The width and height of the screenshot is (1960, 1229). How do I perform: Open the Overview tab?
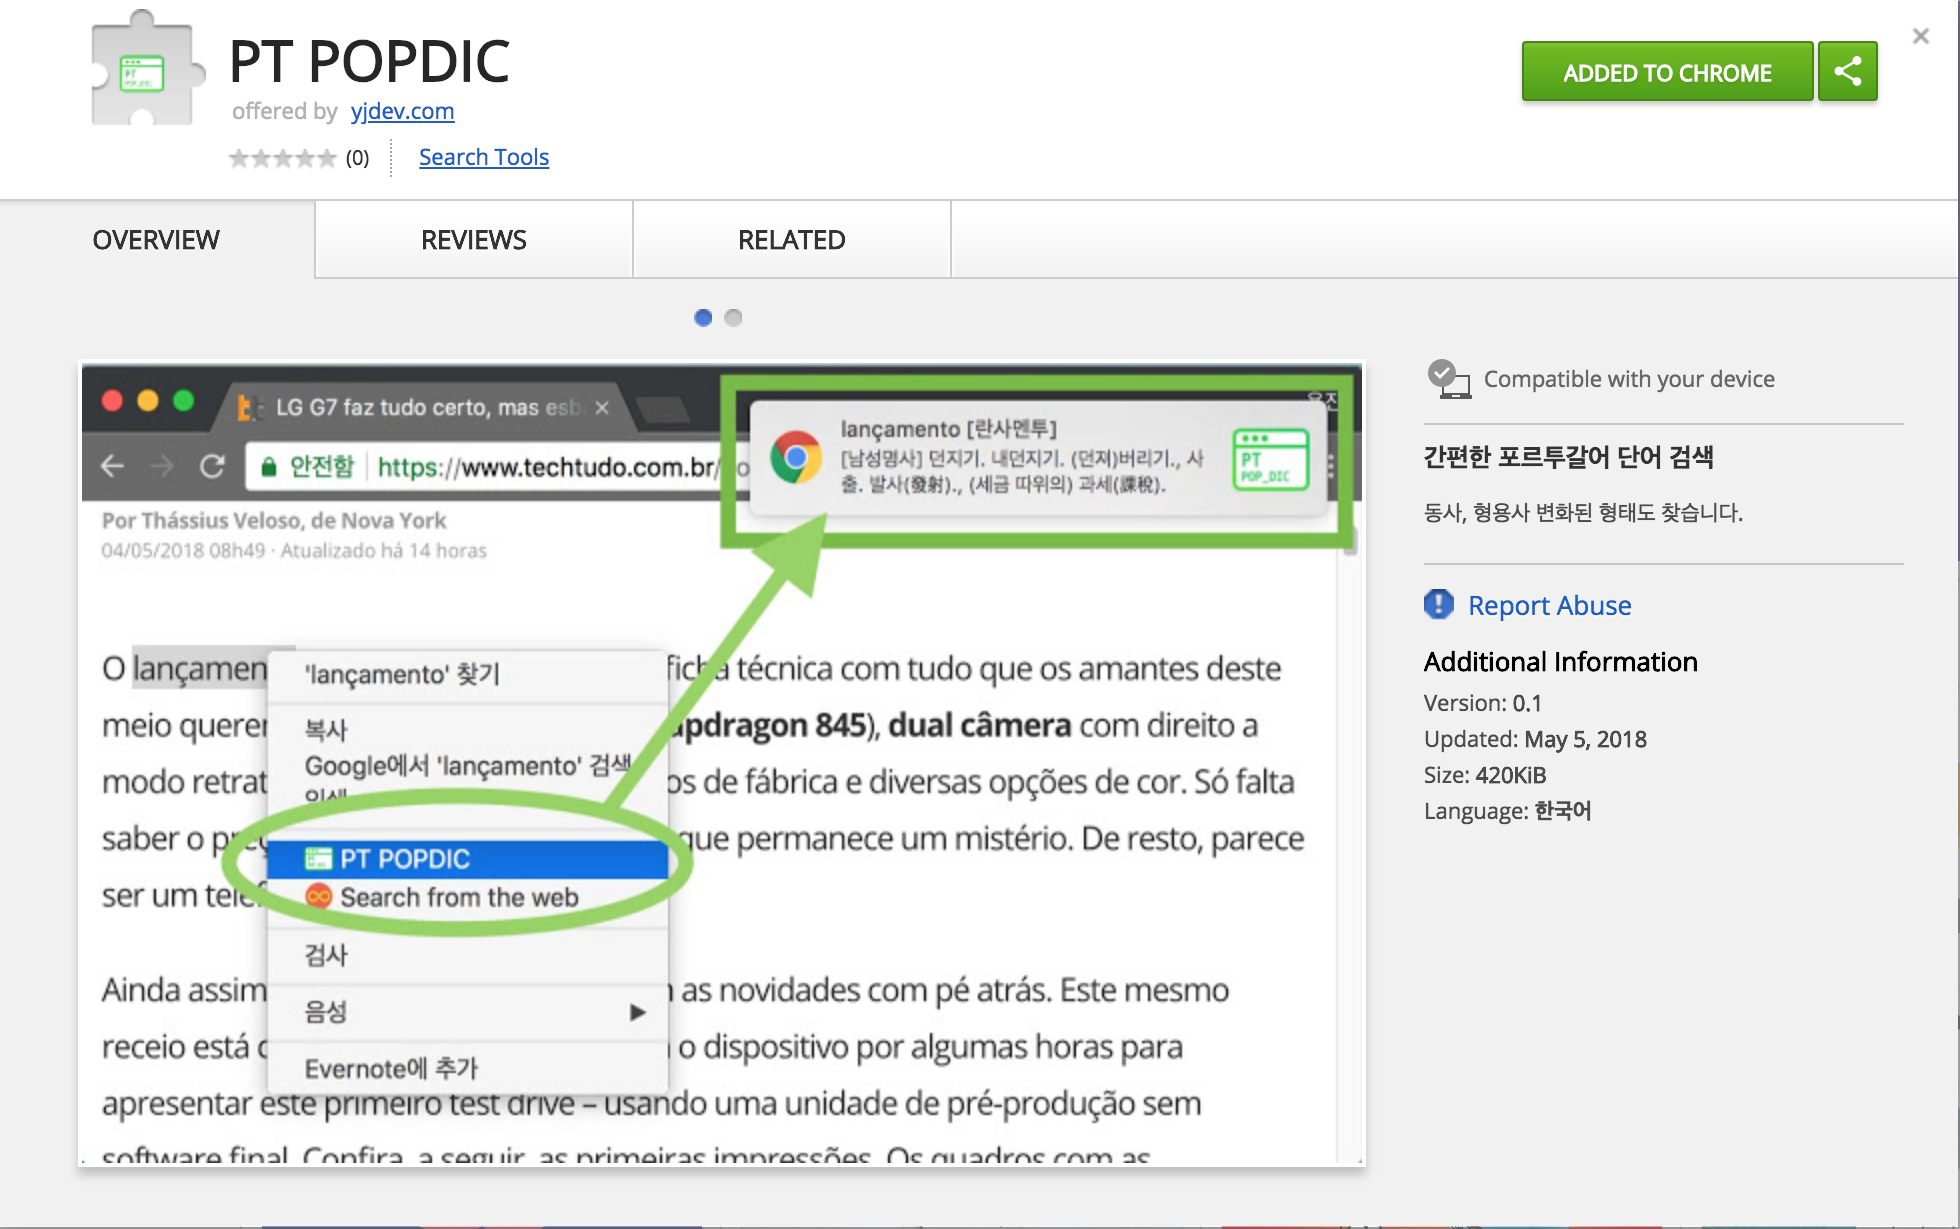tap(156, 240)
